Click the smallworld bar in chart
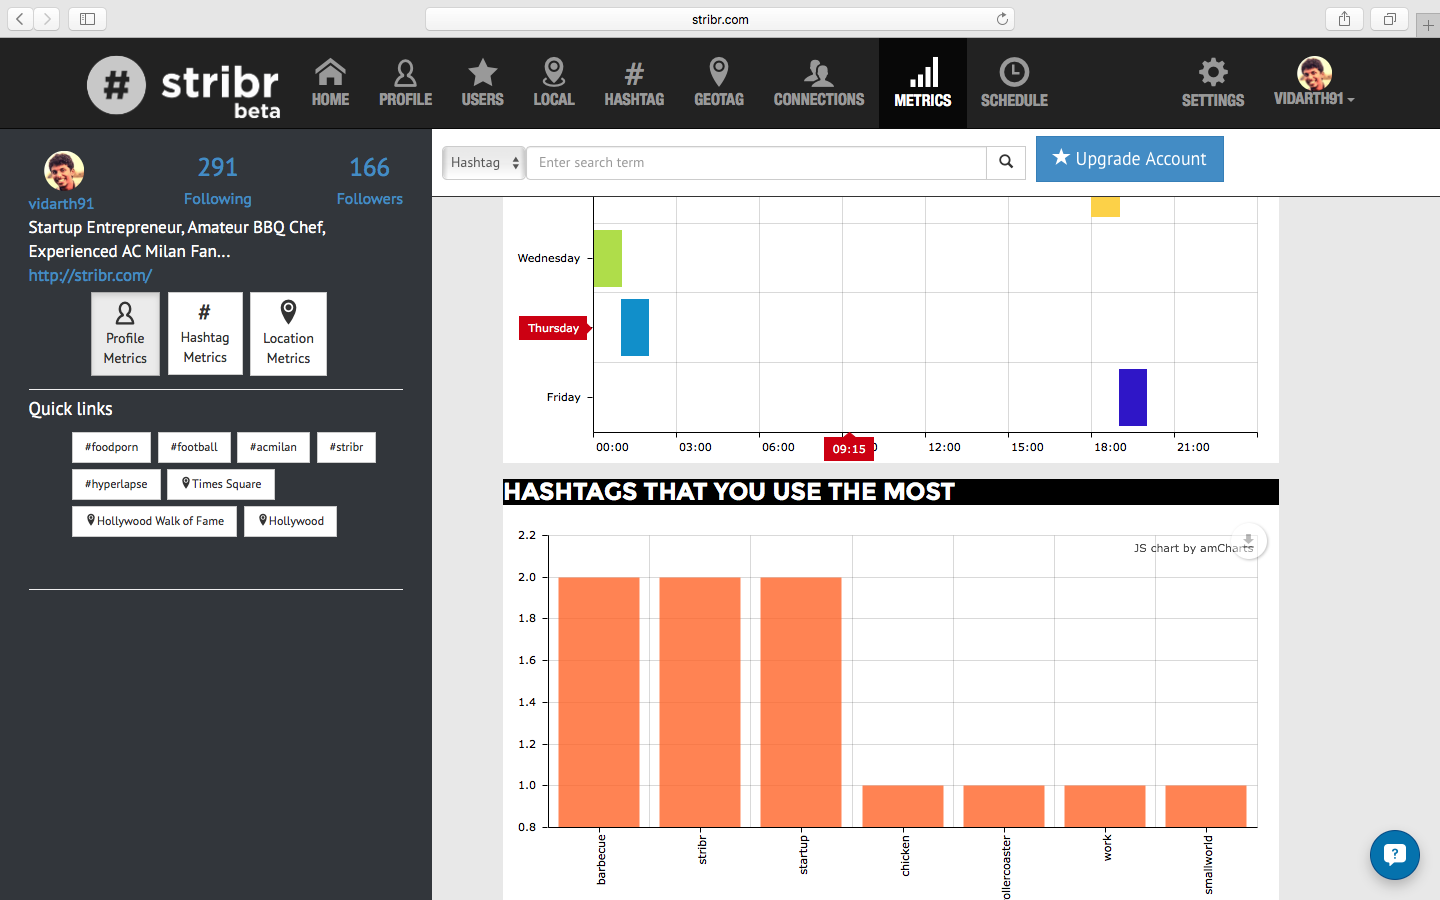The image size is (1440, 900). coord(1206,806)
